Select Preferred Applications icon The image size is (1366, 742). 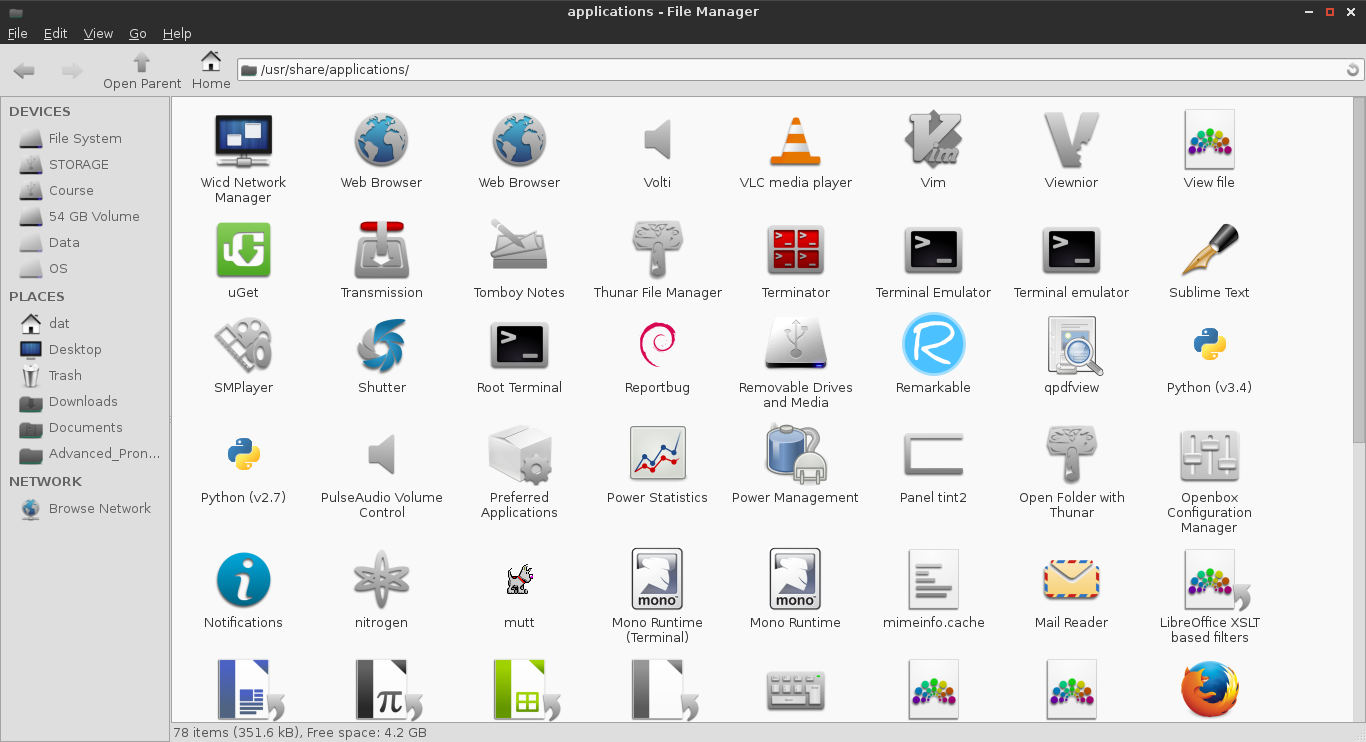519,455
